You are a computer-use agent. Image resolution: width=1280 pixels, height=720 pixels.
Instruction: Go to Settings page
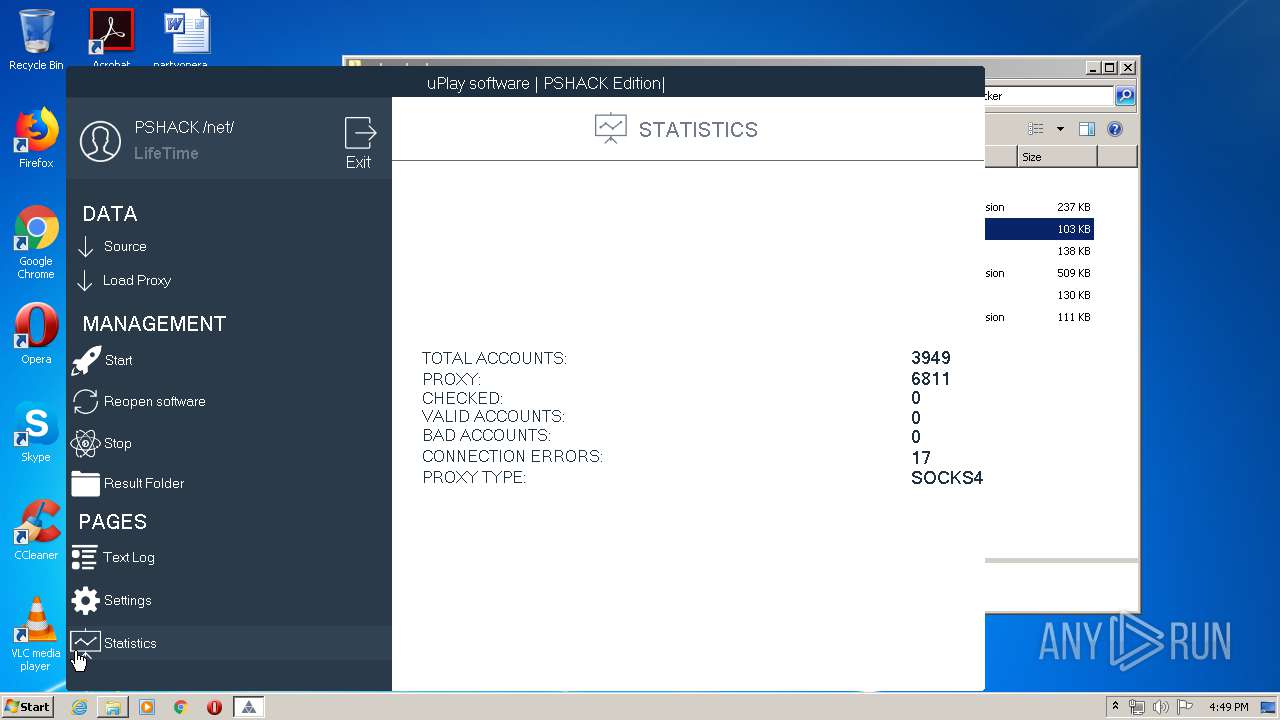click(x=128, y=600)
